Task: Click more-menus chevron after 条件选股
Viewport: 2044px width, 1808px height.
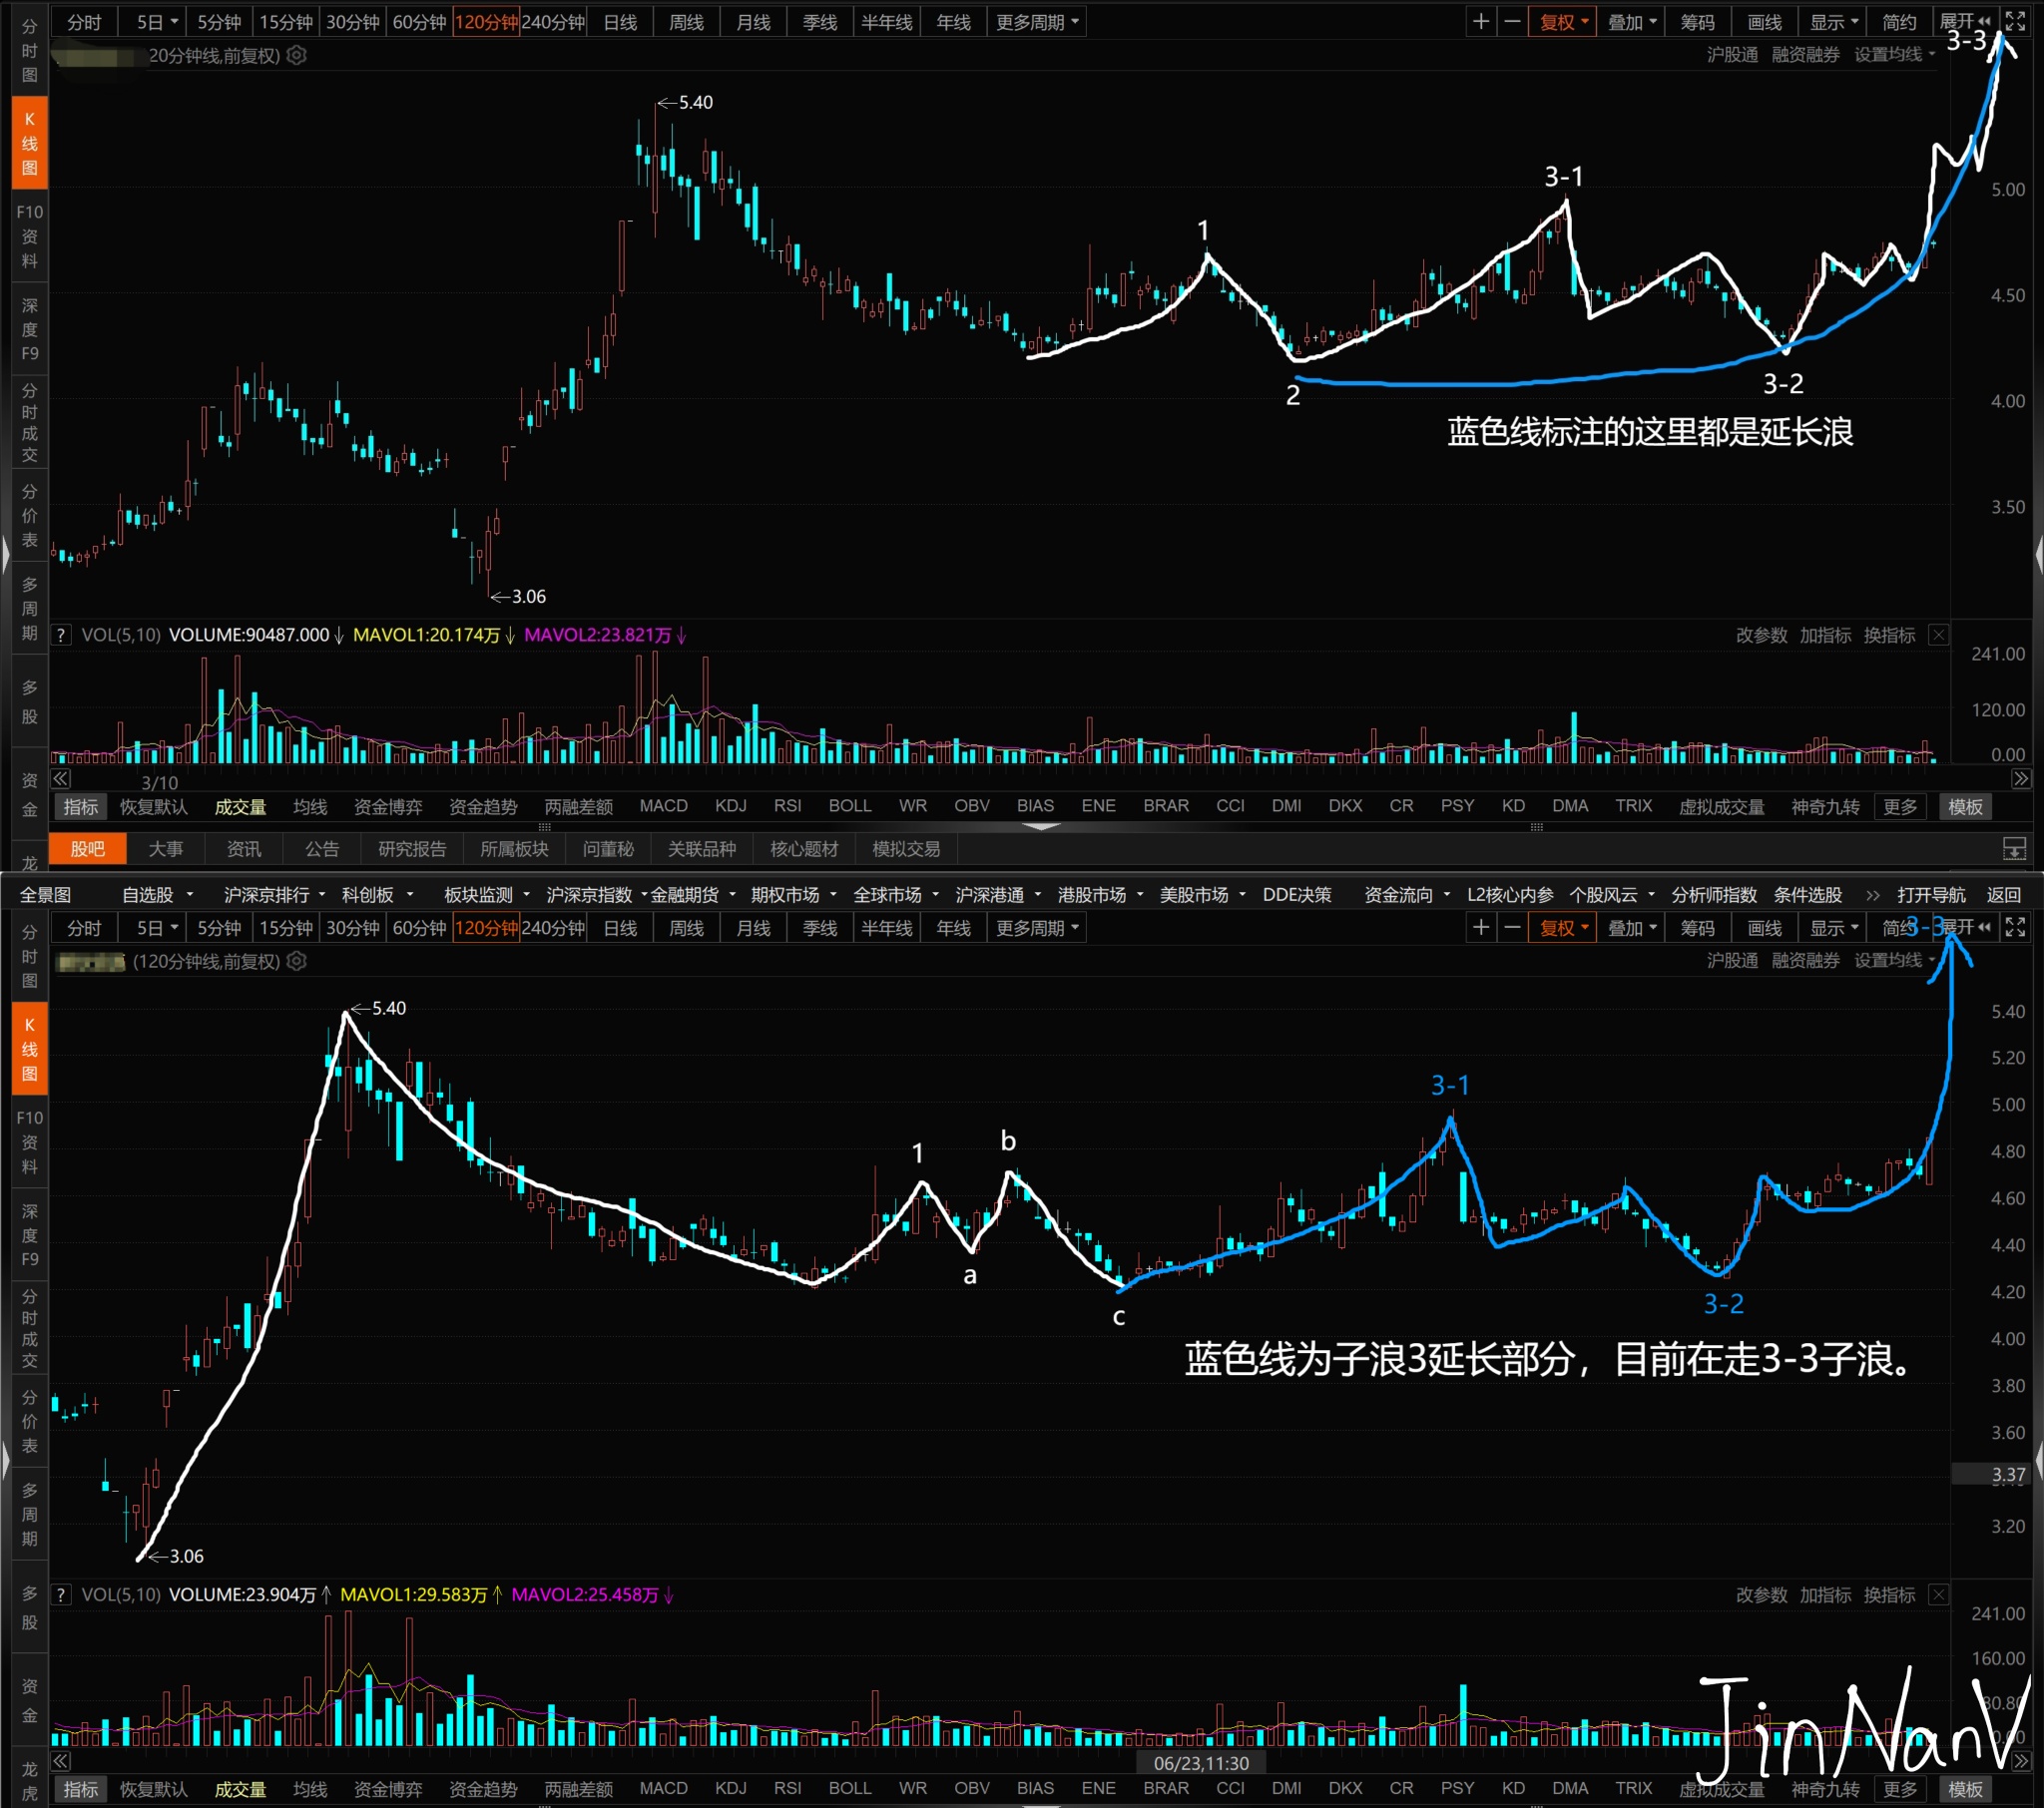Action: click(x=1872, y=895)
